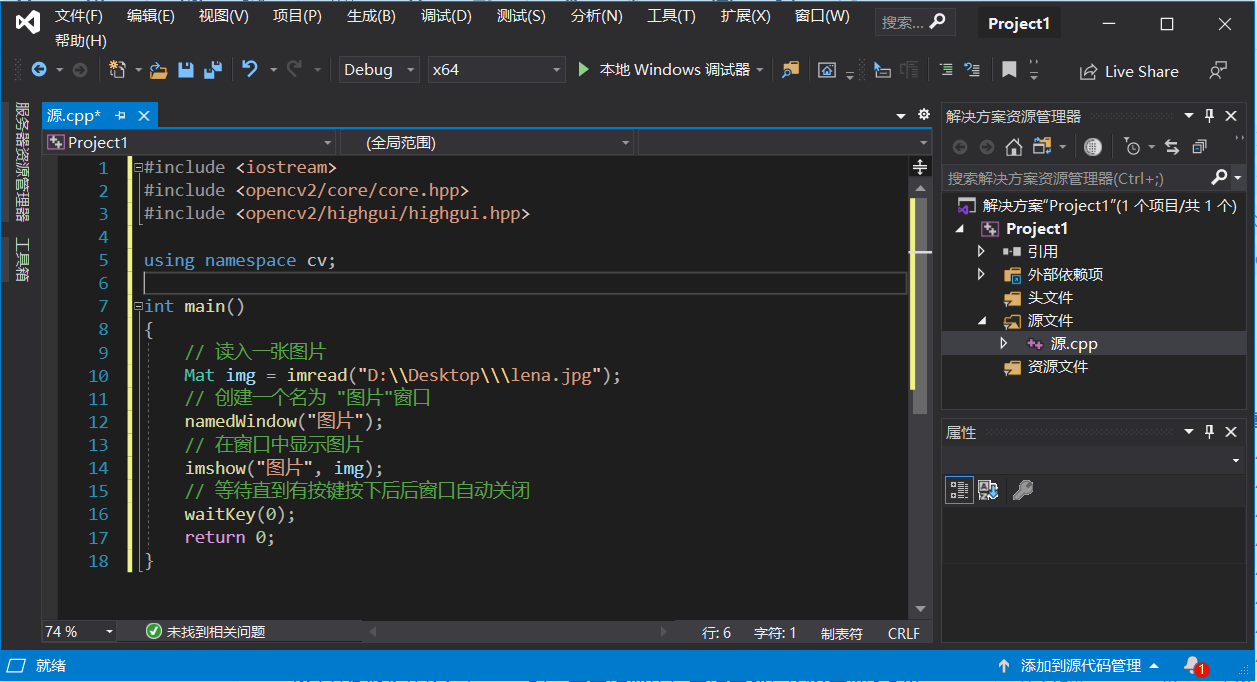Open the debugger target dropdown arrow
The height and width of the screenshot is (682, 1257).
tap(760, 70)
